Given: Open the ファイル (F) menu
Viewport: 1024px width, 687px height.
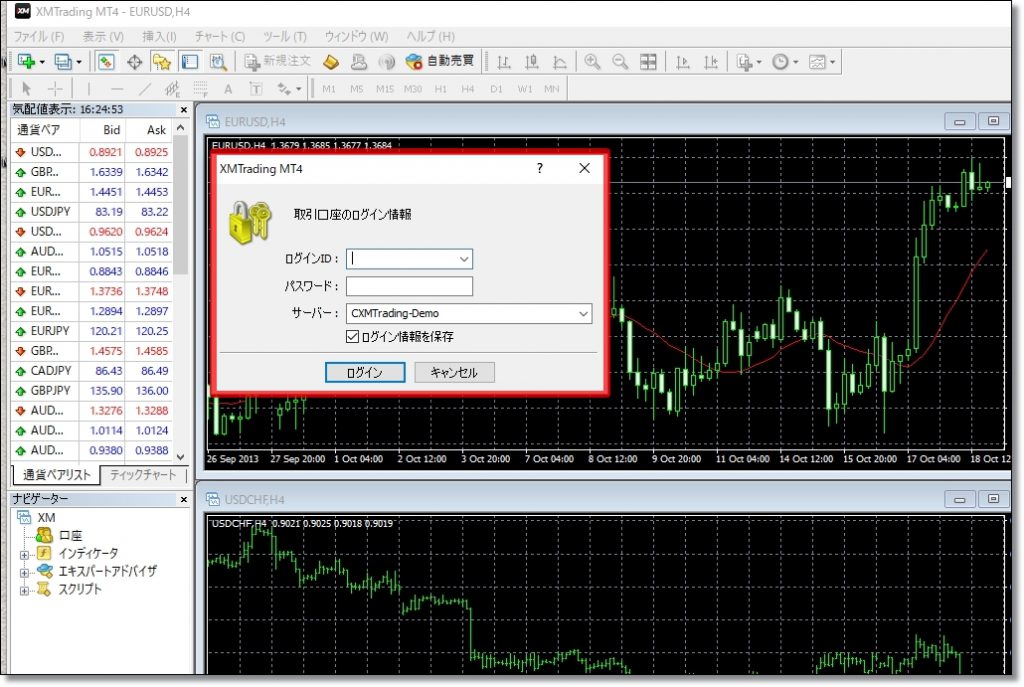Looking at the screenshot, I should tap(39, 37).
